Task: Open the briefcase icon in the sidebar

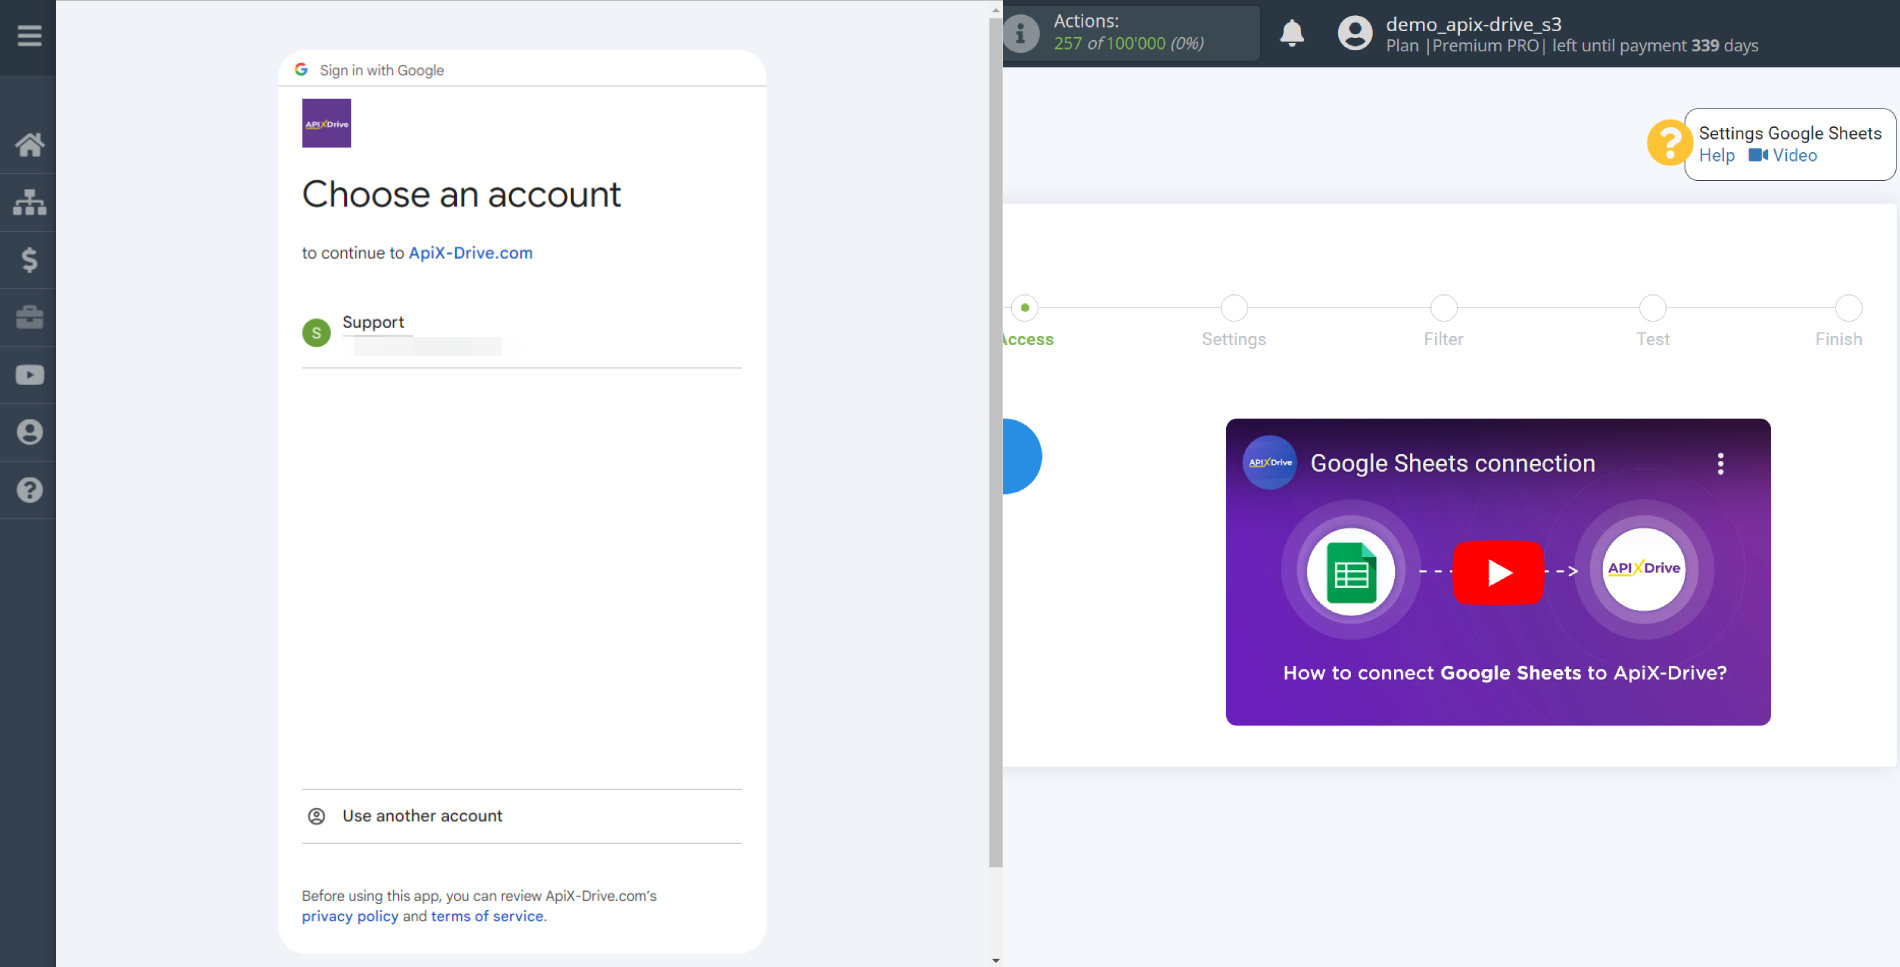Action: point(29,318)
